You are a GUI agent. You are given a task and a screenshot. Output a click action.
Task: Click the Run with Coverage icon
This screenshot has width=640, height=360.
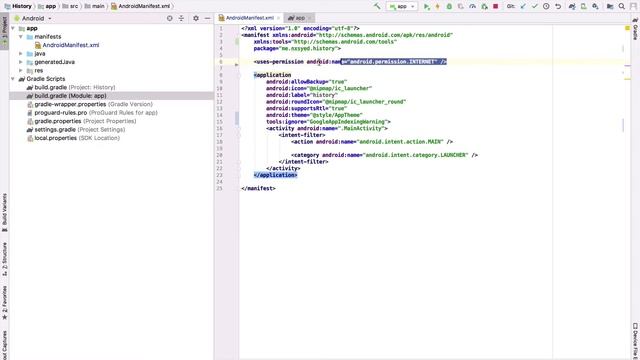pos(460,6)
